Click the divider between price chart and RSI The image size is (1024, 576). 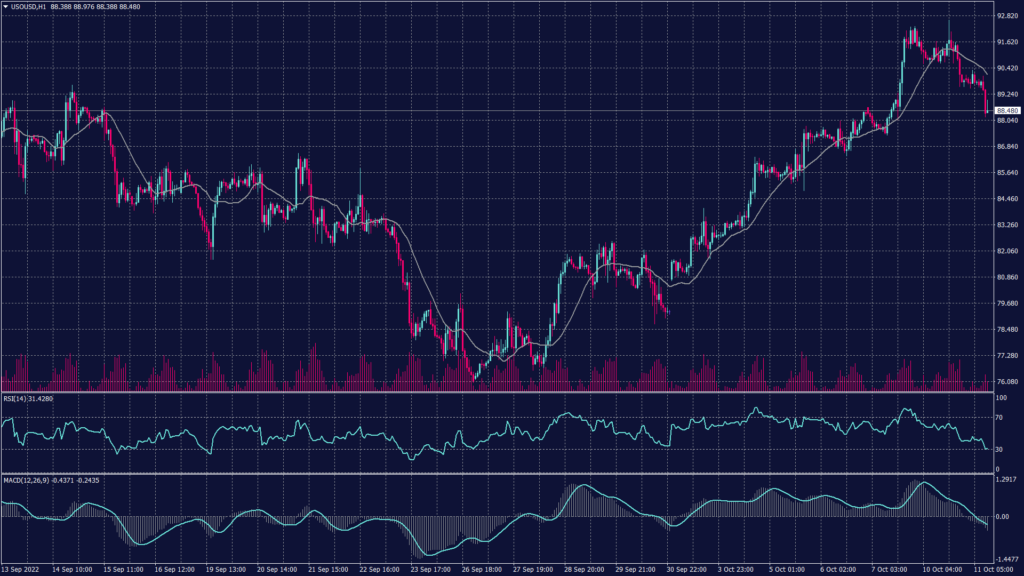pyautogui.click(x=500, y=393)
